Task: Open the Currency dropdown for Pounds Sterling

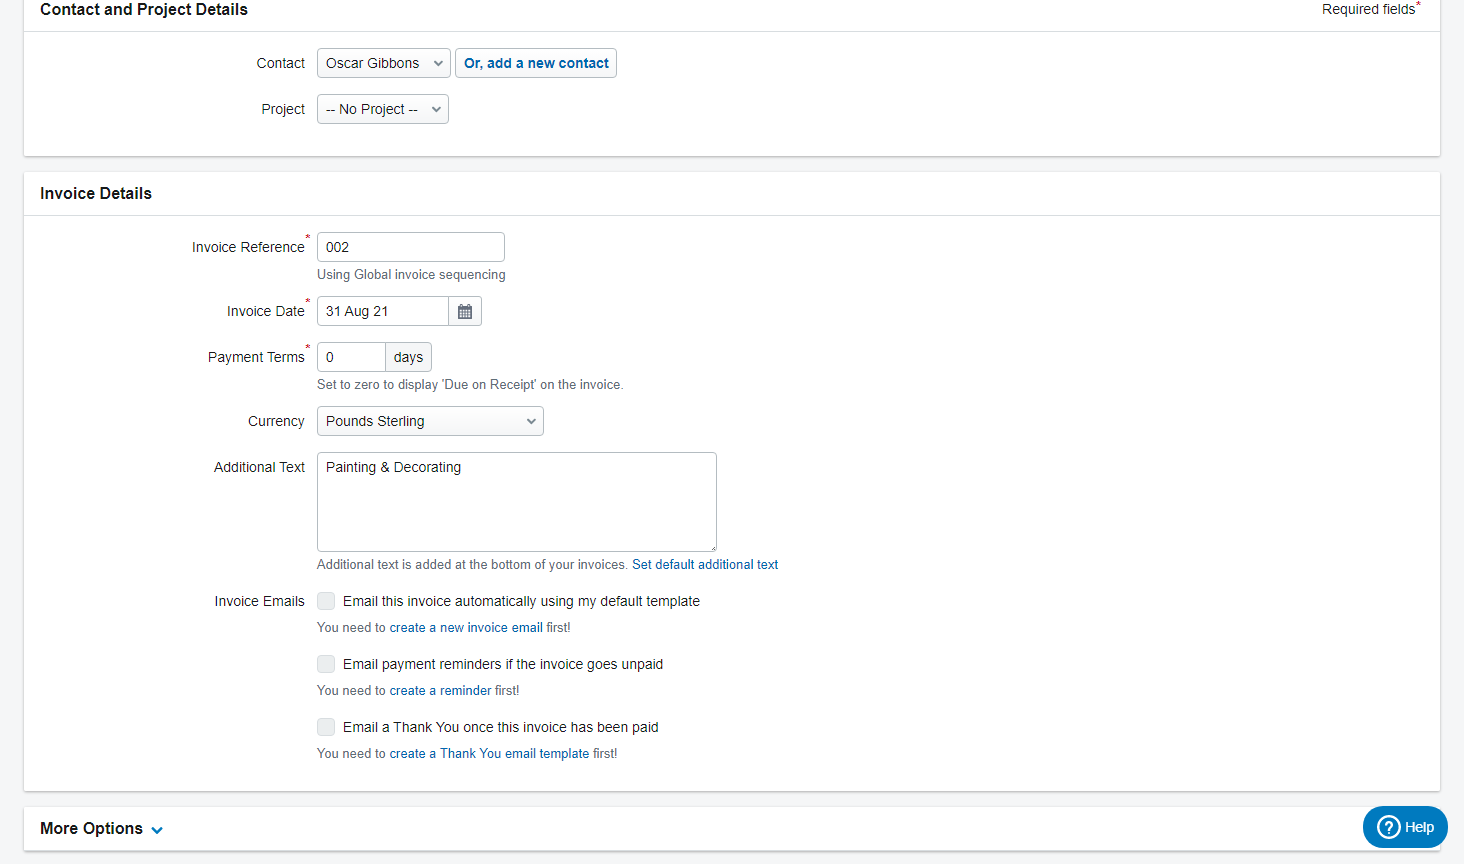Action: [x=429, y=421]
